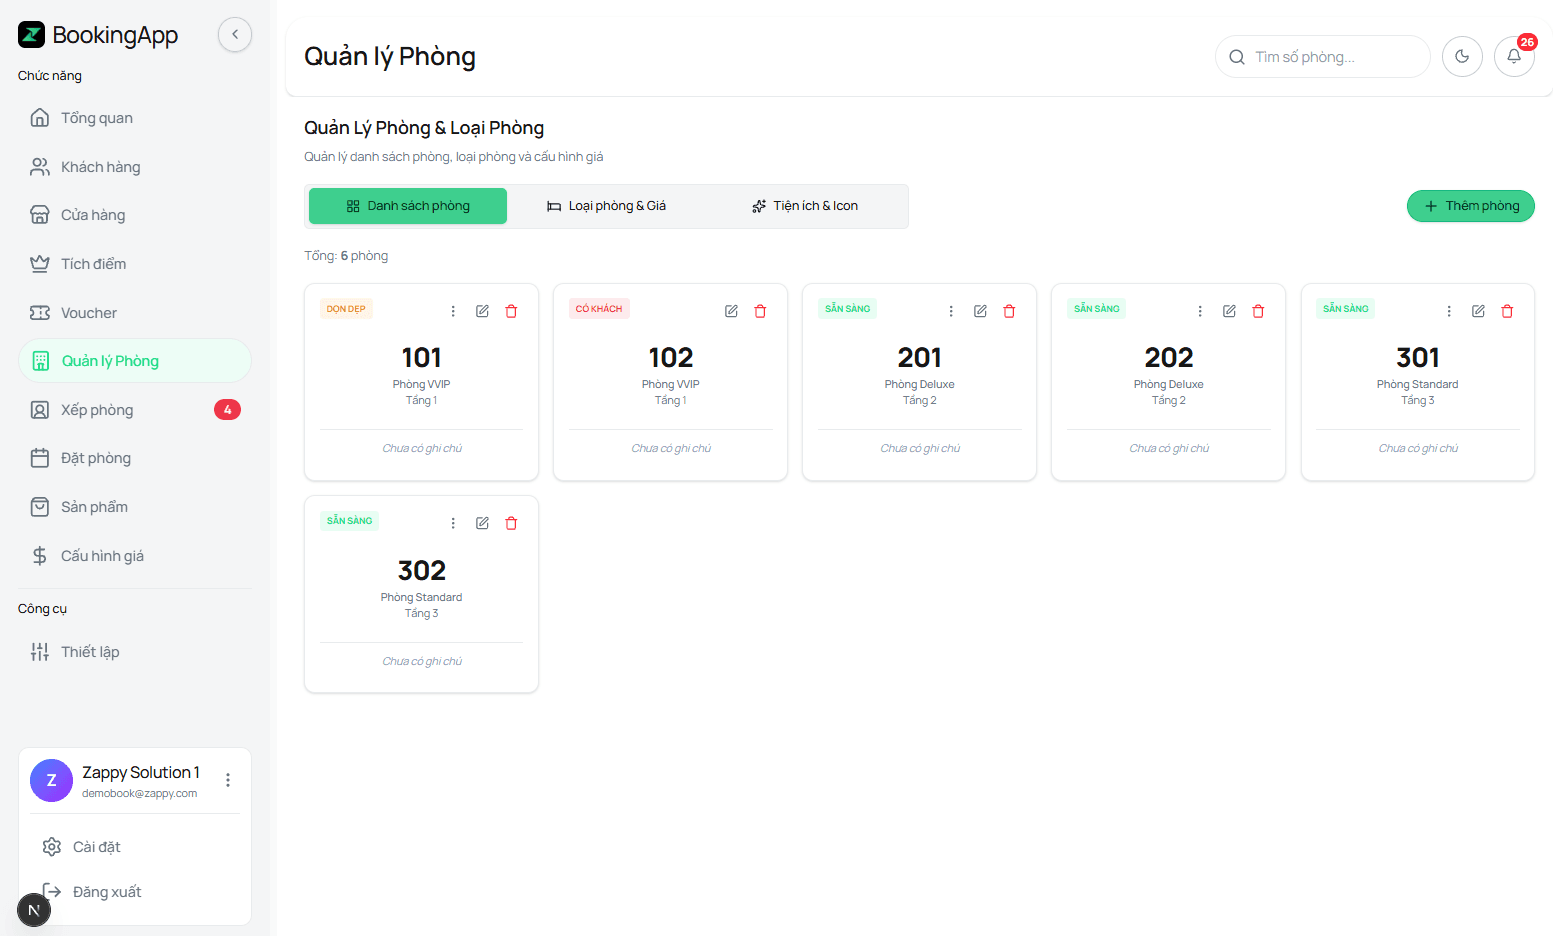Switch to the Loại phòng & Giá tab
Screen dimensions: 1553x936
[606, 206]
